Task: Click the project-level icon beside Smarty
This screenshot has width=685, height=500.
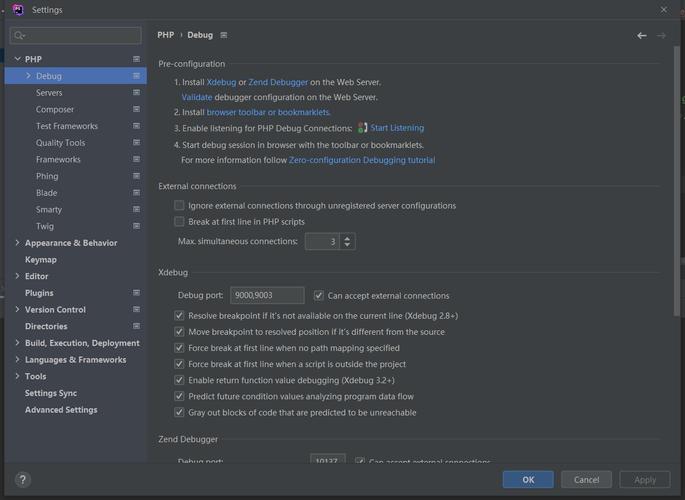Action: (136, 209)
